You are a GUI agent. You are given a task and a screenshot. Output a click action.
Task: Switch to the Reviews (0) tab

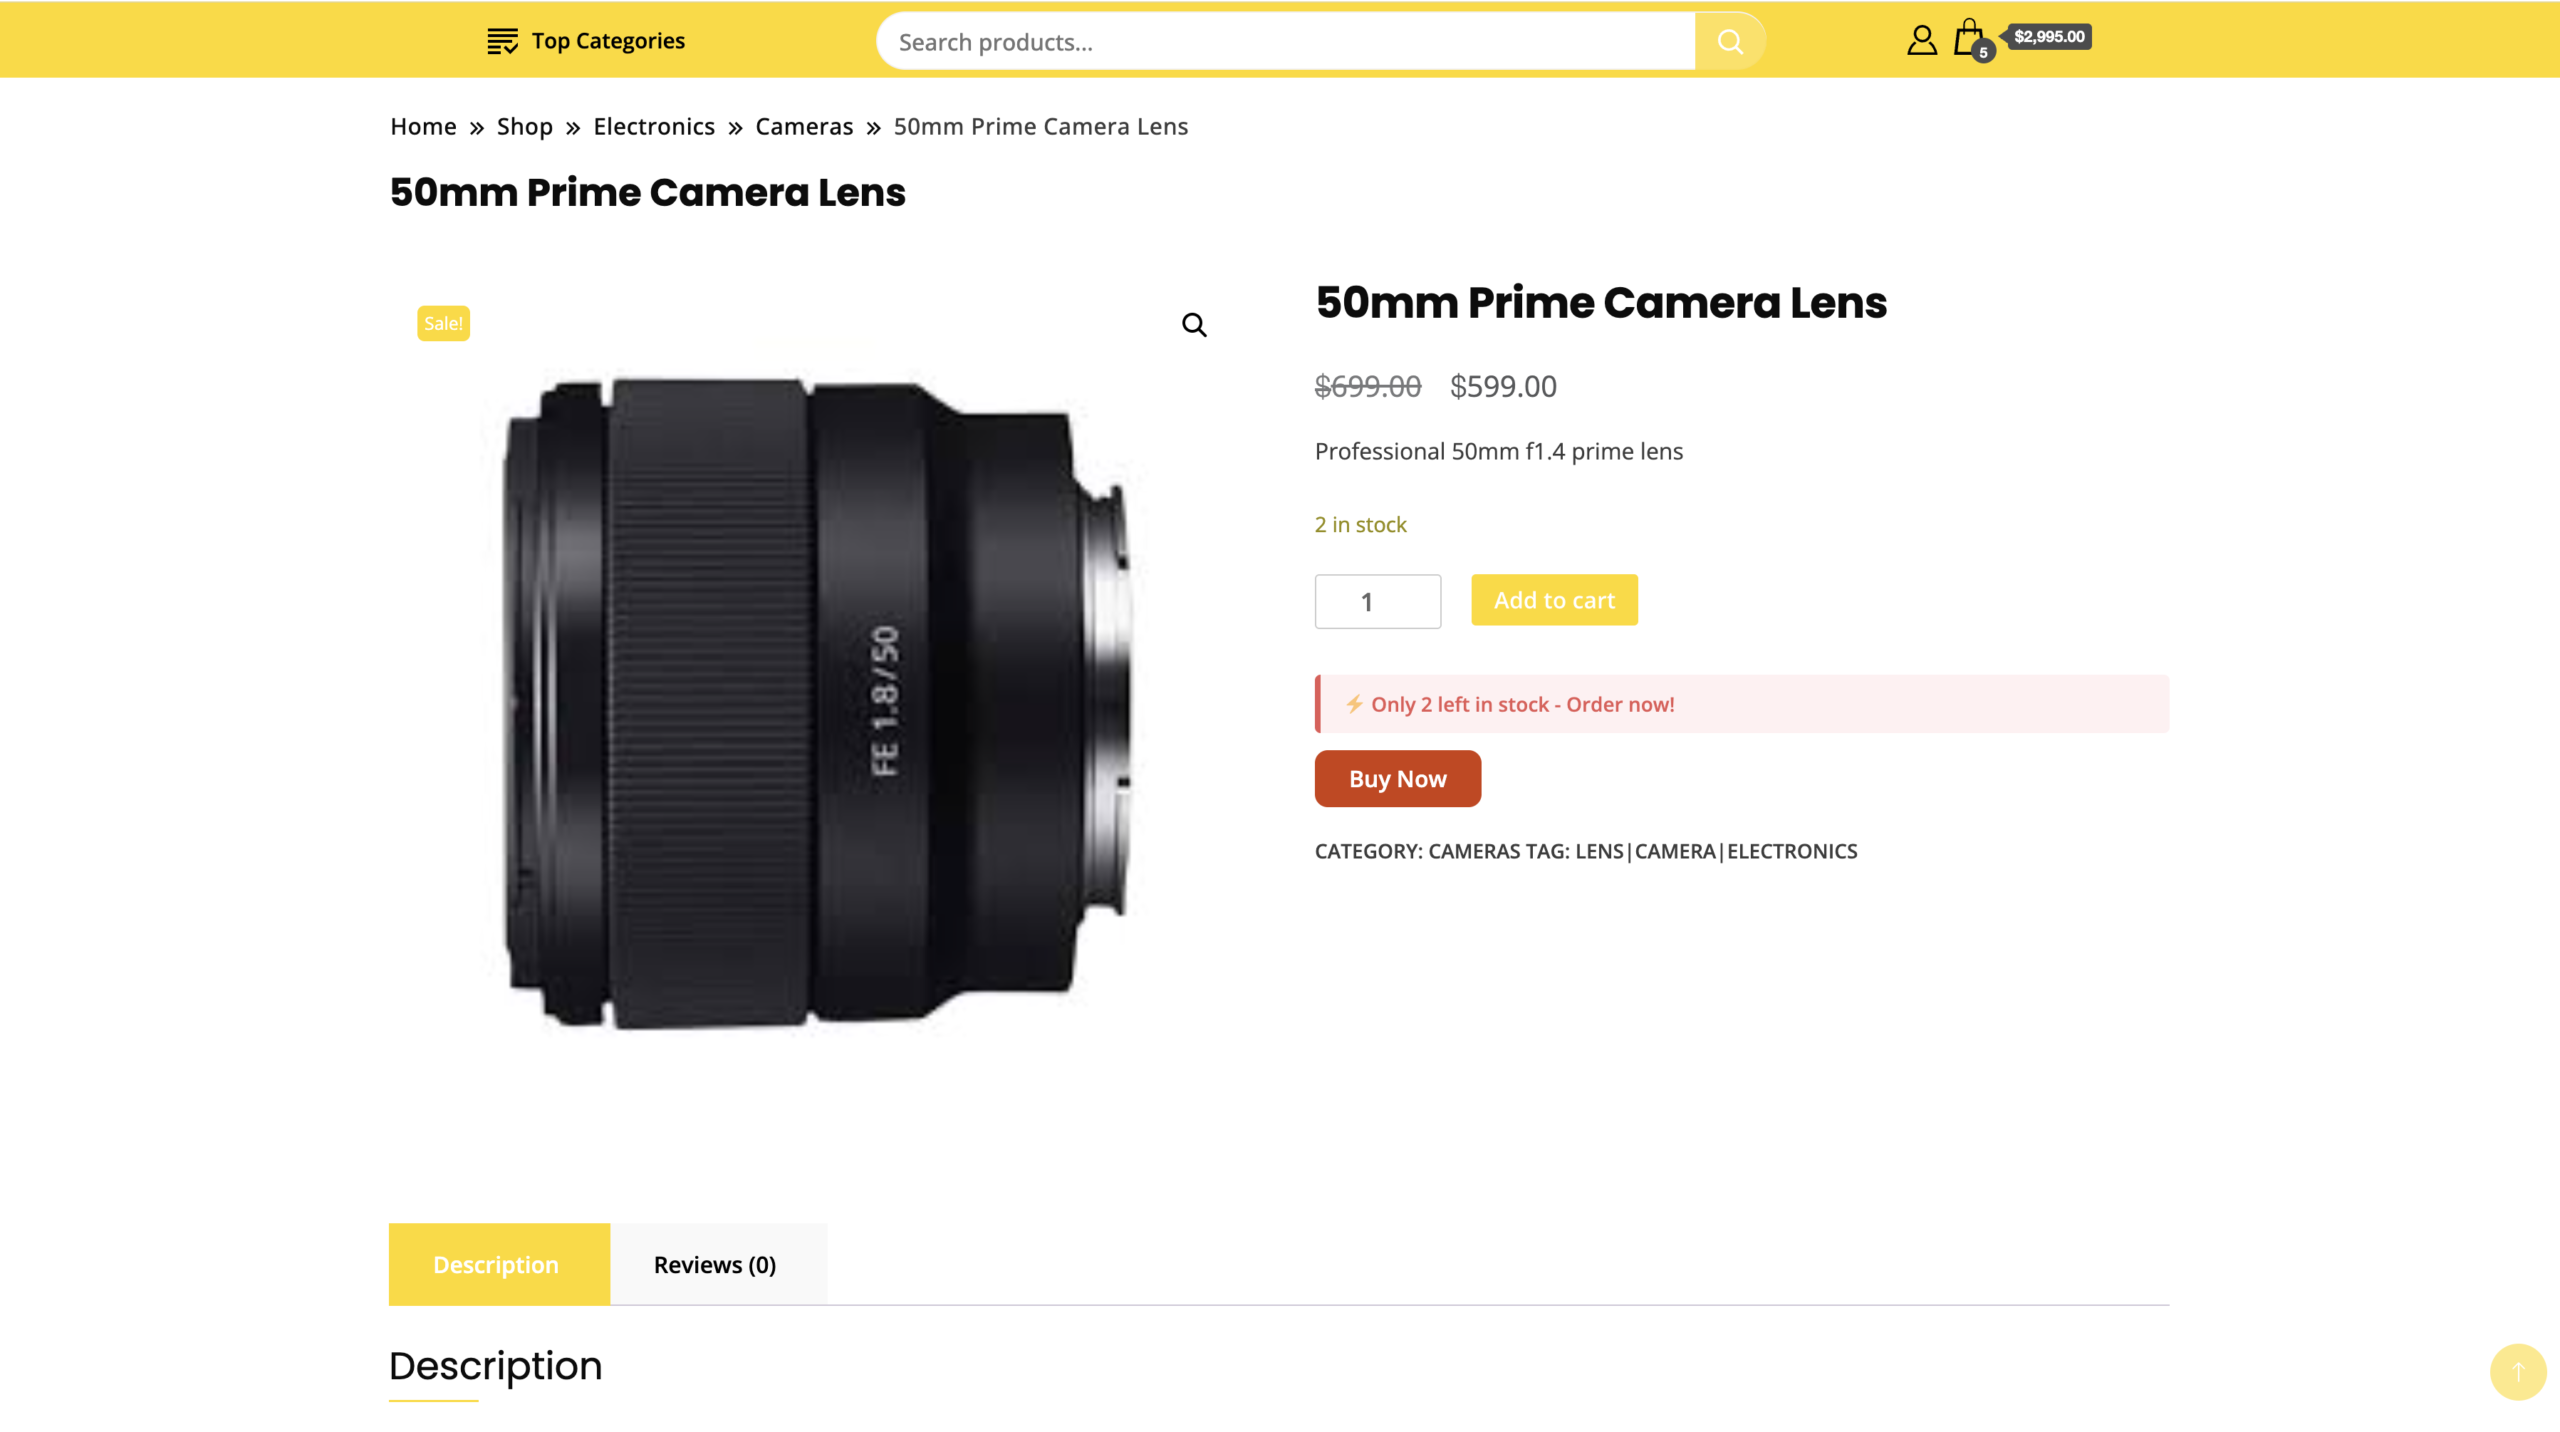click(714, 1265)
